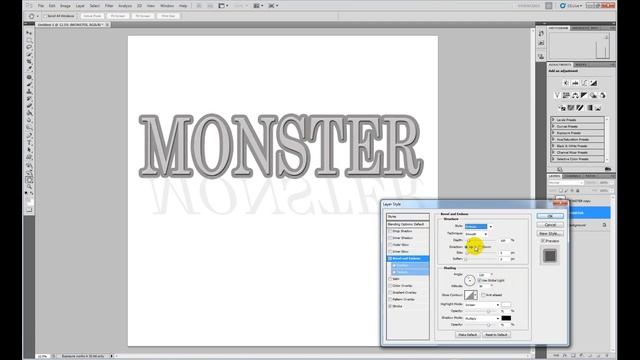
Task: Open the bevel Style dropdown
Action: (x=478, y=226)
